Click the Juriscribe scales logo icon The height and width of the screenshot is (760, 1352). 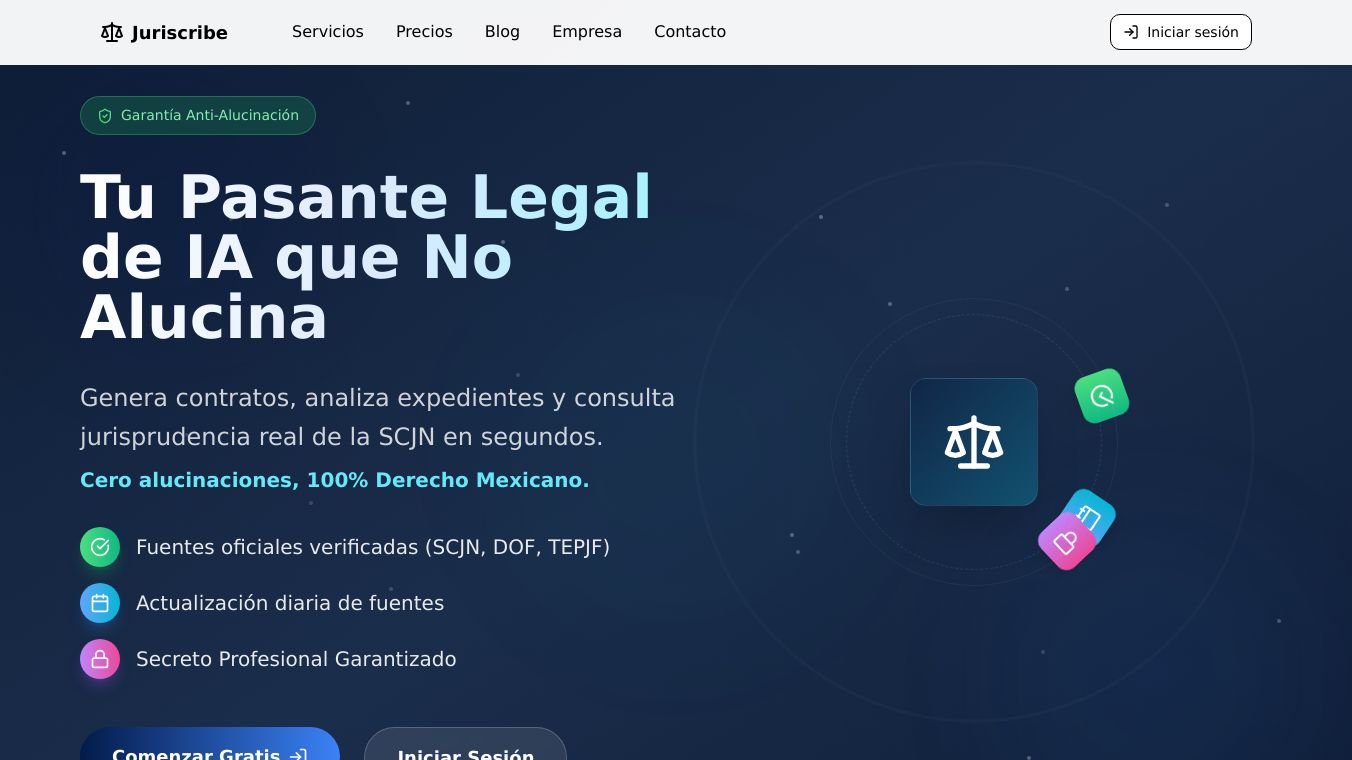pos(112,33)
